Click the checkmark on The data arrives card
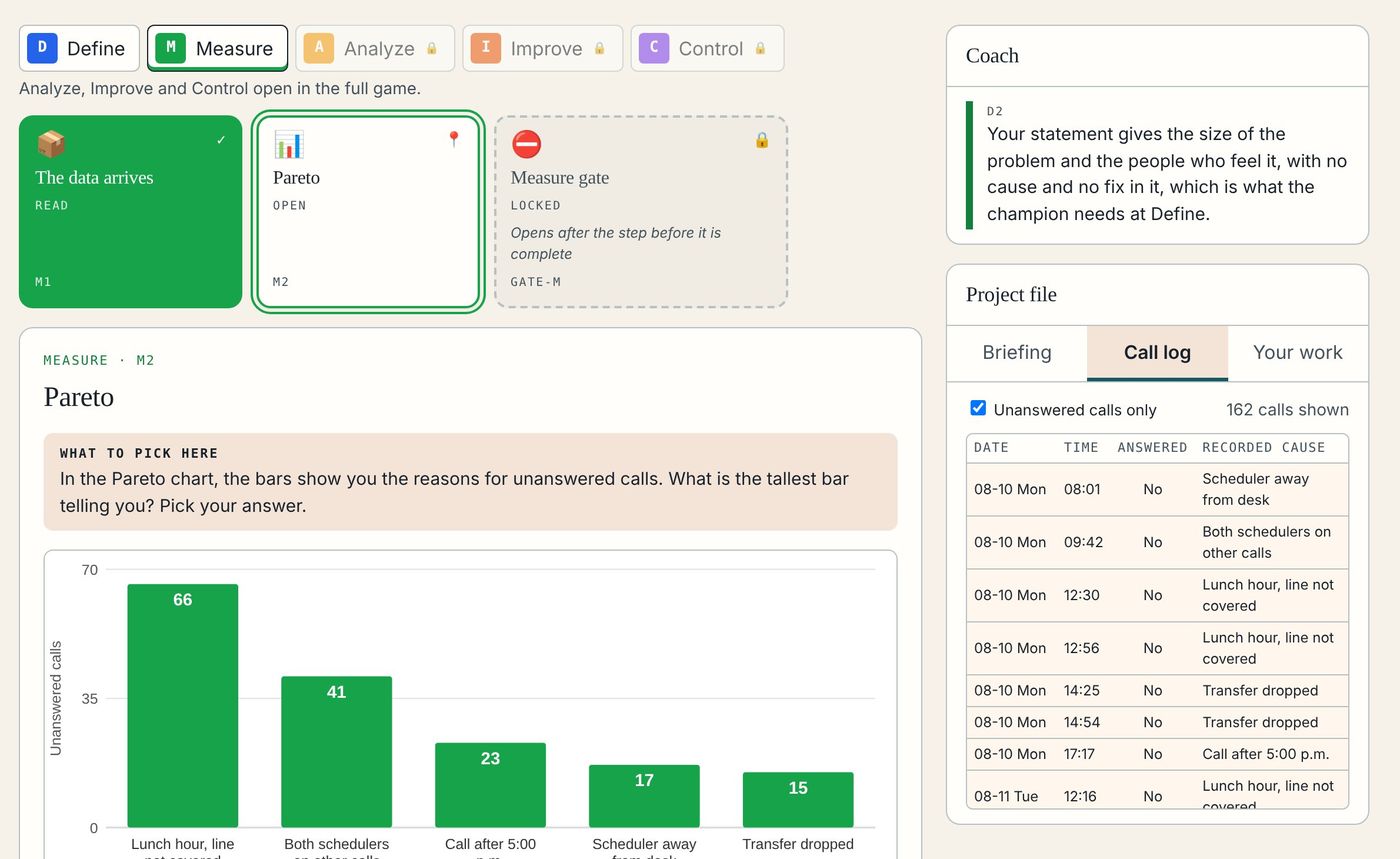 click(221, 140)
